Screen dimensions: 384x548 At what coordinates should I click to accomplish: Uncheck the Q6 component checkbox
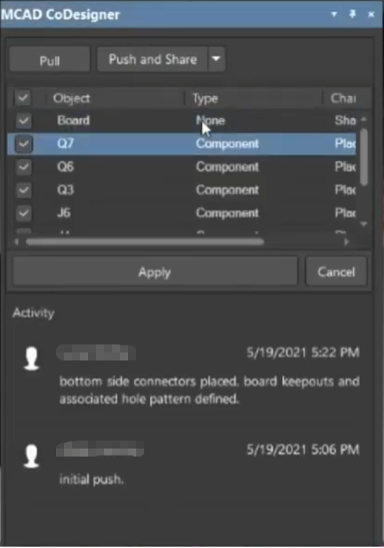[23, 167]
